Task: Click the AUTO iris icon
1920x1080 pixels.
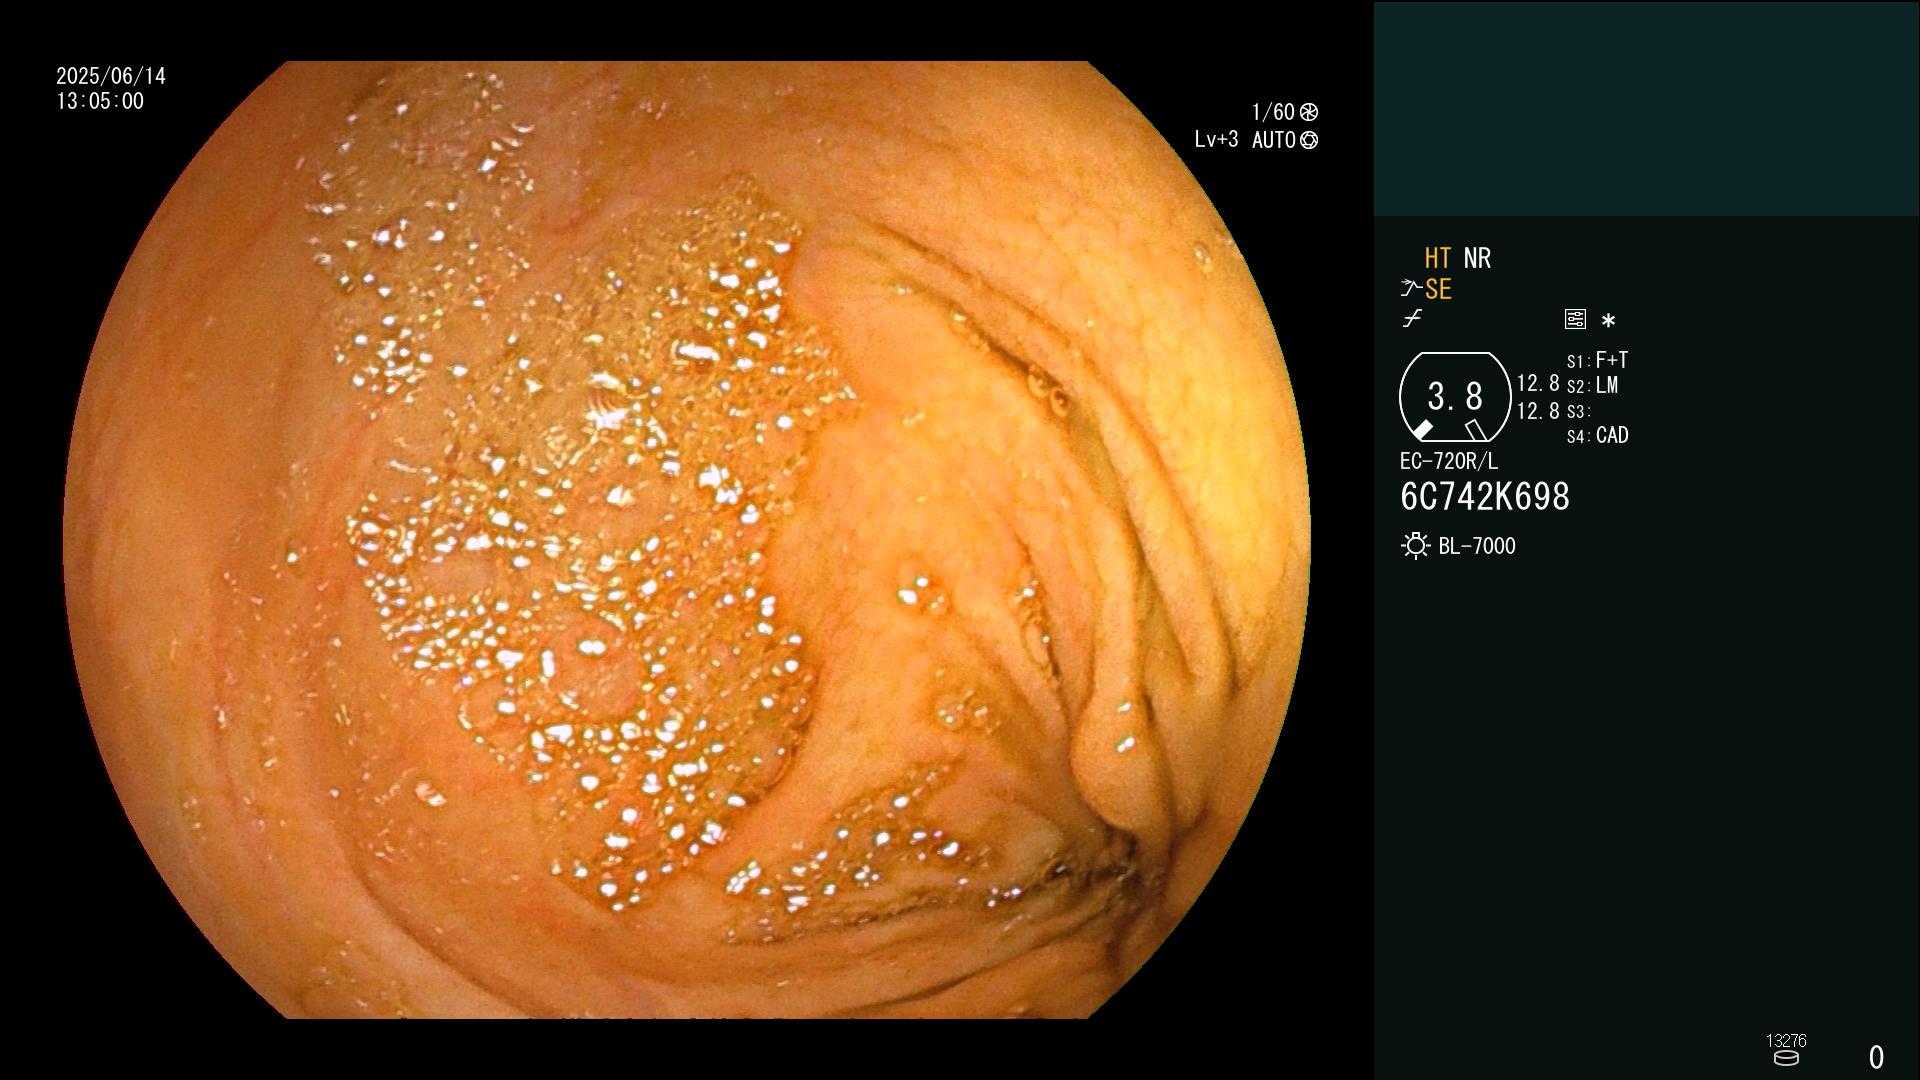Action: pyautogui.click(x=1308, y=140)
